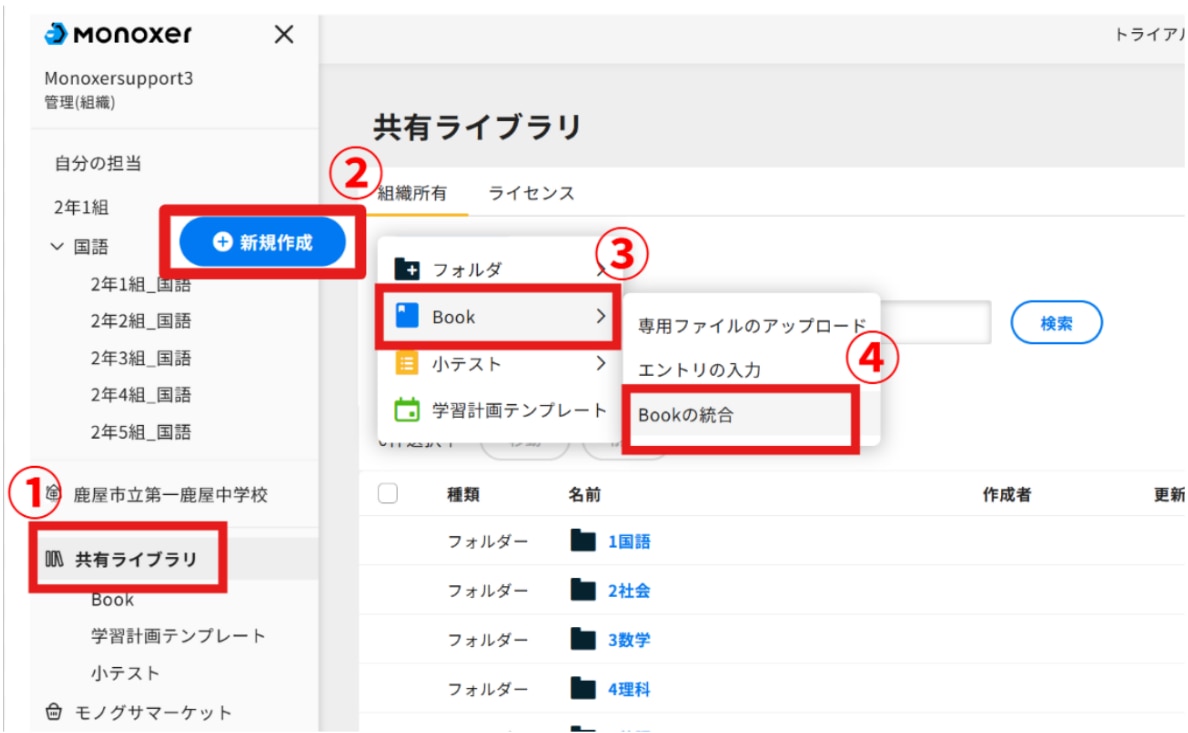
Task: Select Bookの統合 from the submenu
Action: coord(686,415)
